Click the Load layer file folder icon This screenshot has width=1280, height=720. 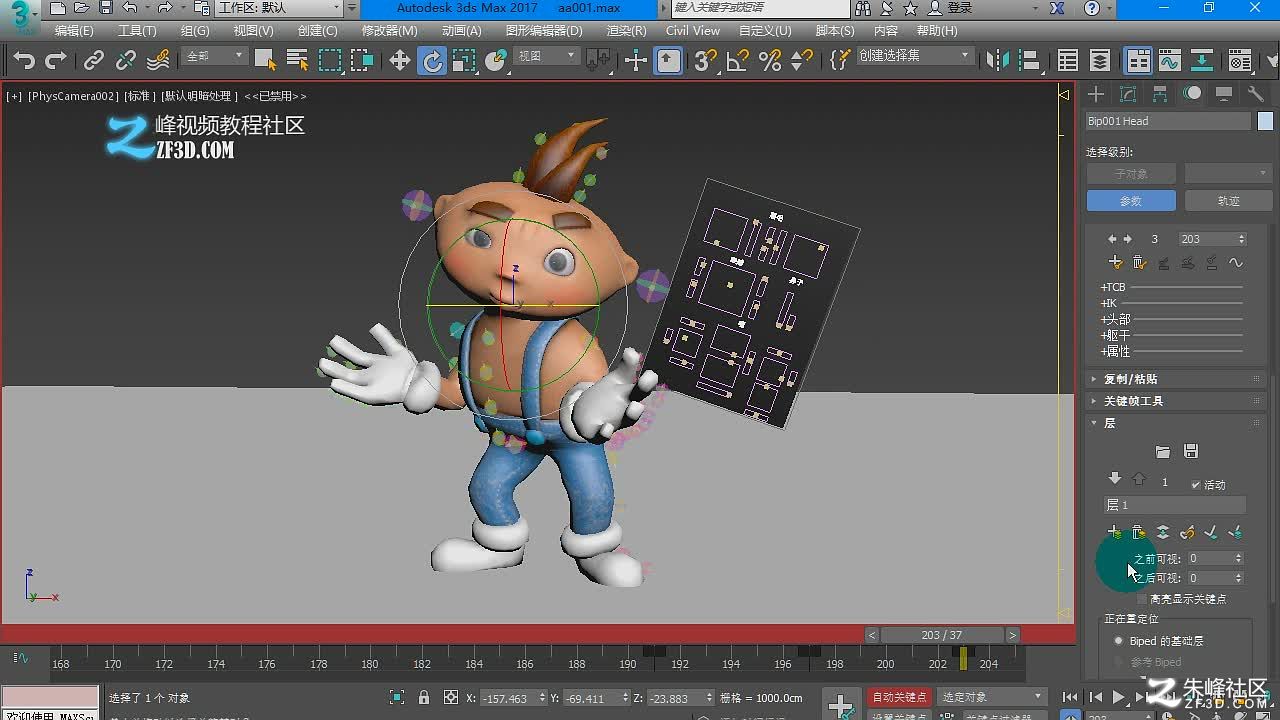point(1162,452)
